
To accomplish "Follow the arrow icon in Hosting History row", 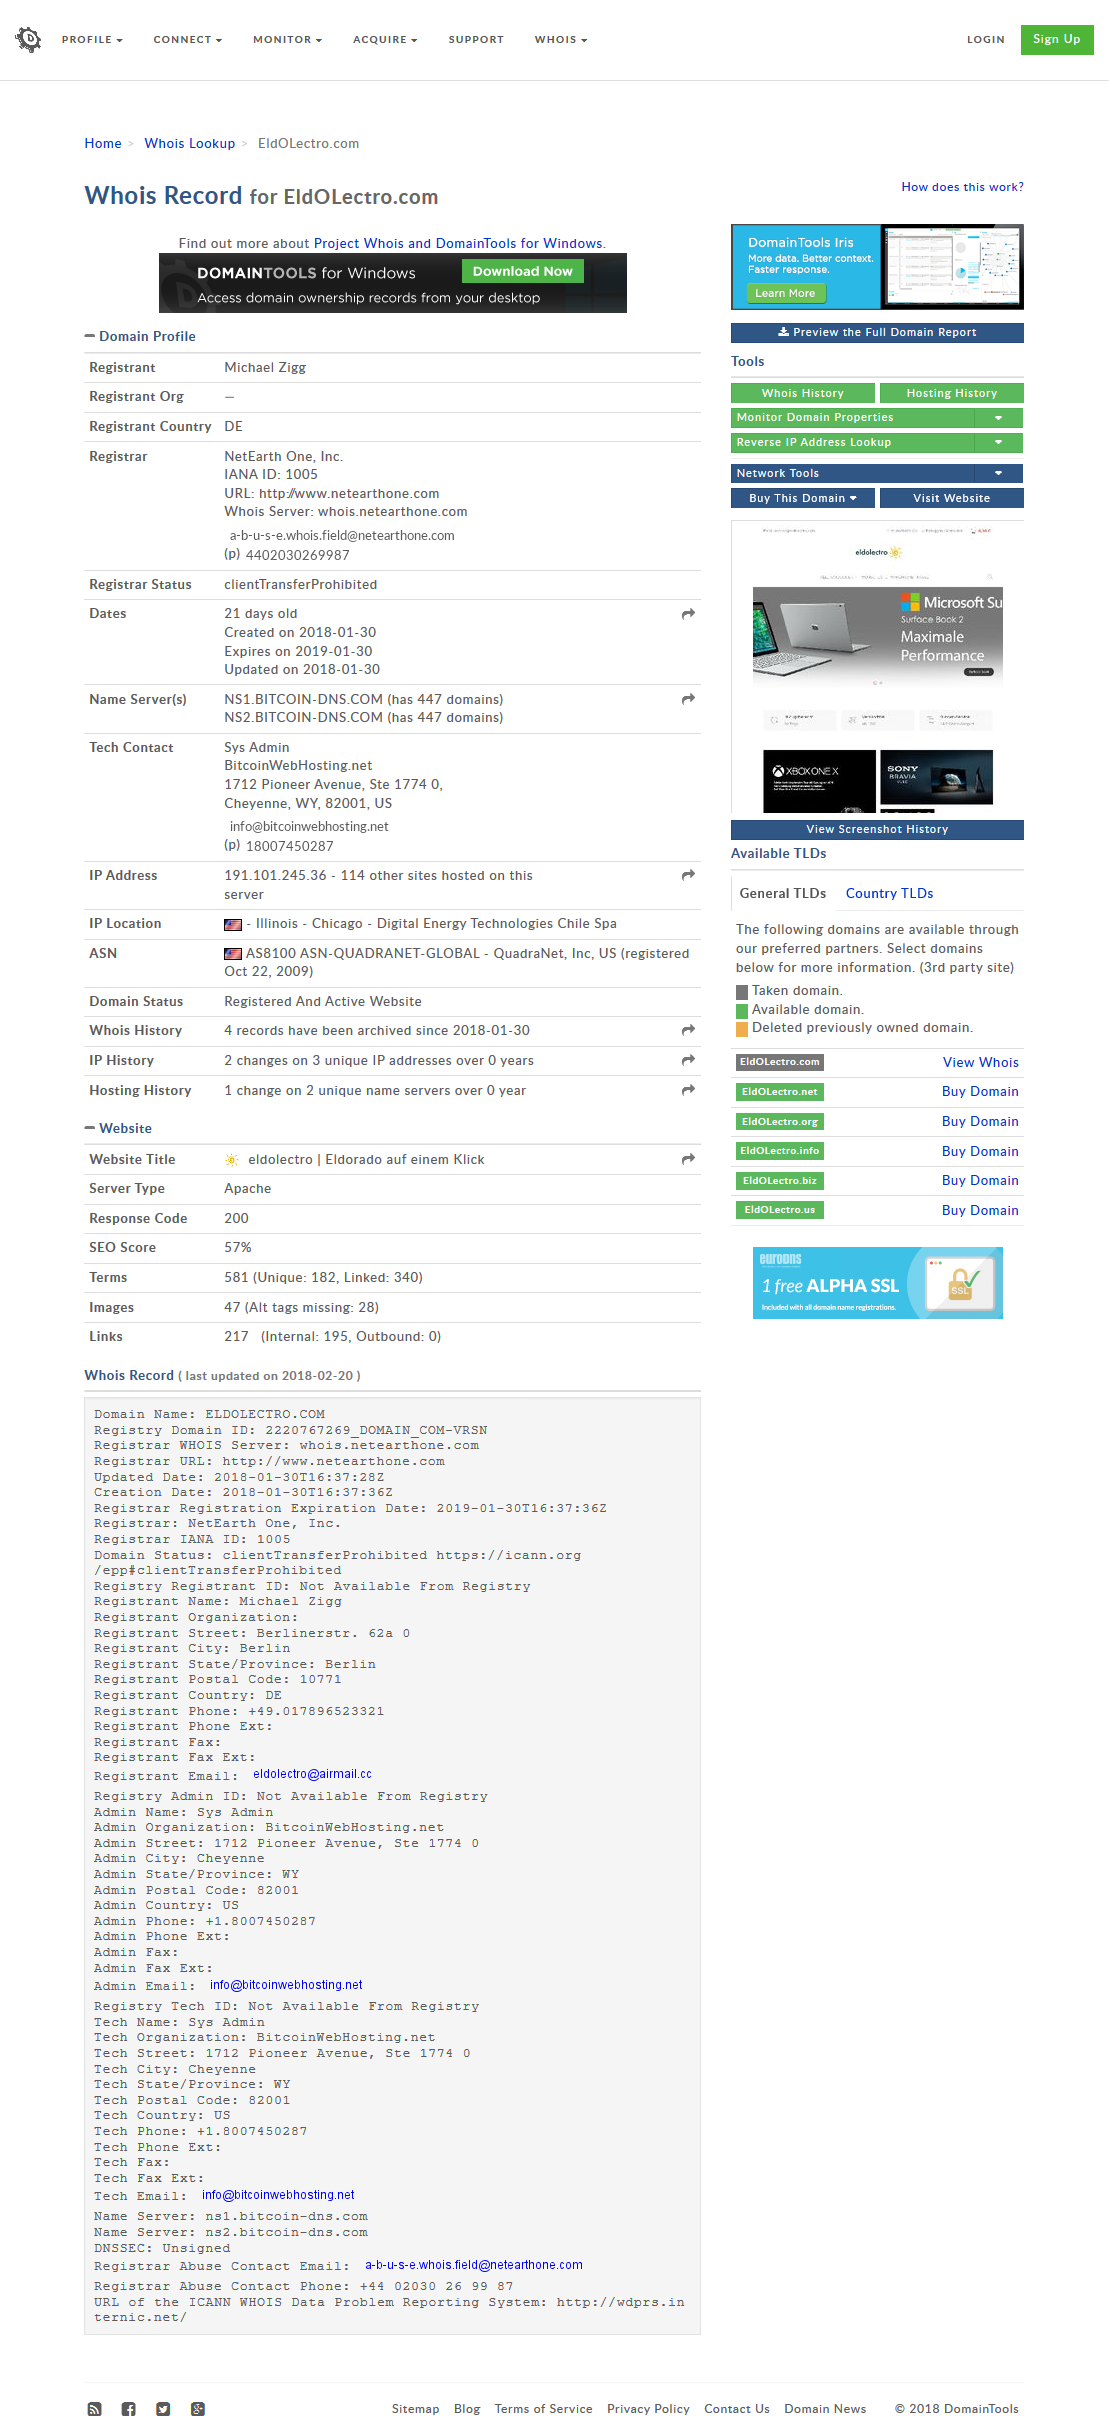I will click(688, 1090).
